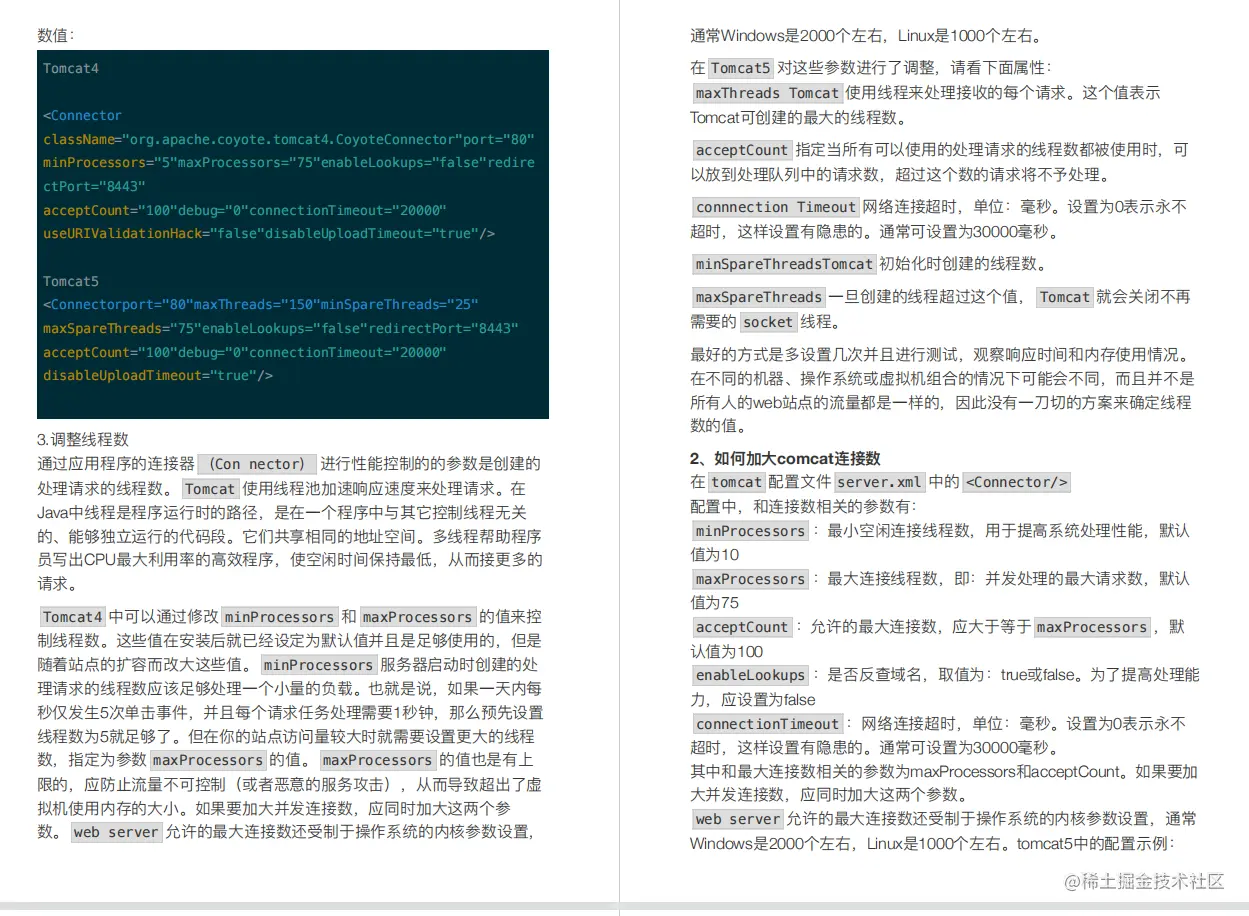Click the "web server" tag on the right page
1249x916 pixels.
coord(738,819)
